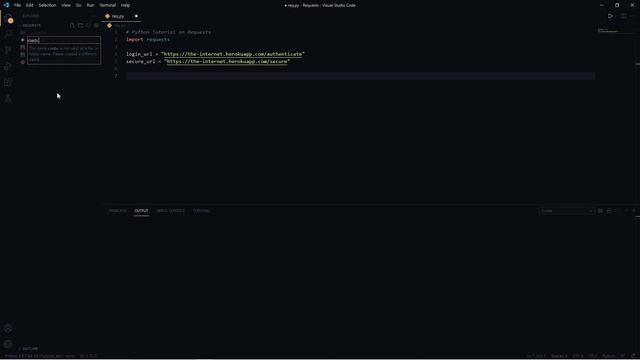Click Python language mode in status bar
The width and height of the screenshot is (640, 360).
pos(609,356)
